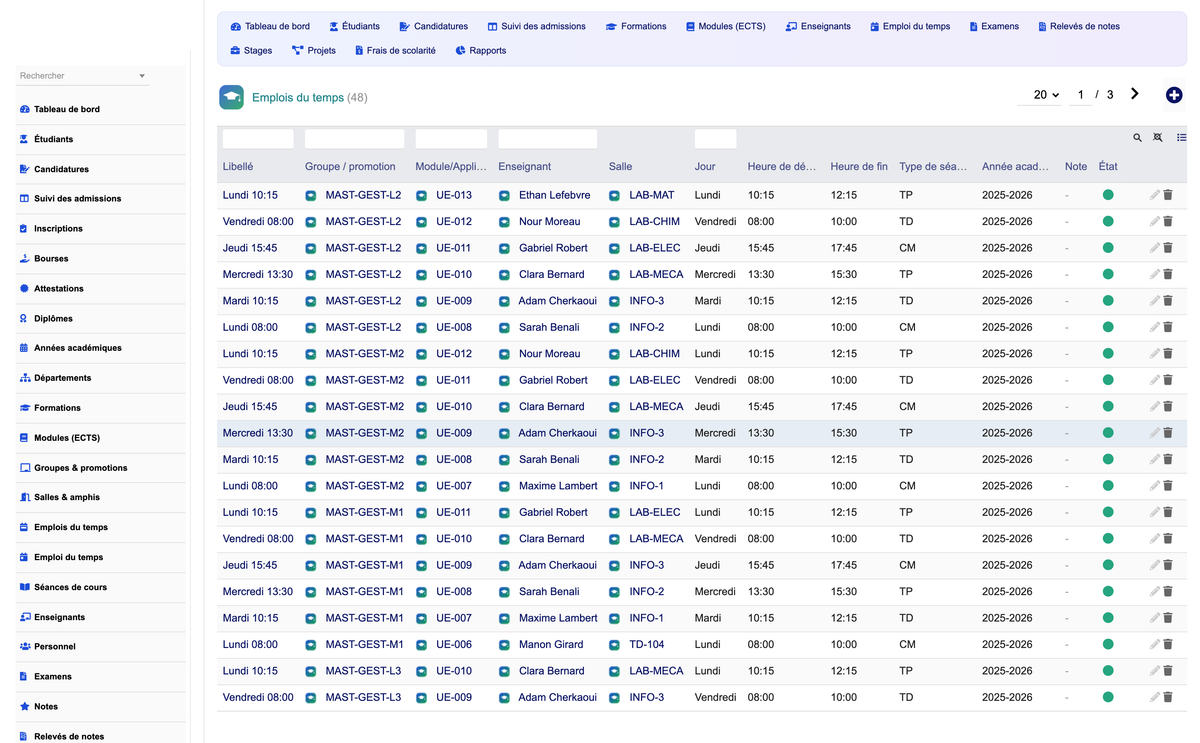Click trash icon on MAST-GEST-M2 UE-009 row
1200x743 pixels.
pos(1168,433)
